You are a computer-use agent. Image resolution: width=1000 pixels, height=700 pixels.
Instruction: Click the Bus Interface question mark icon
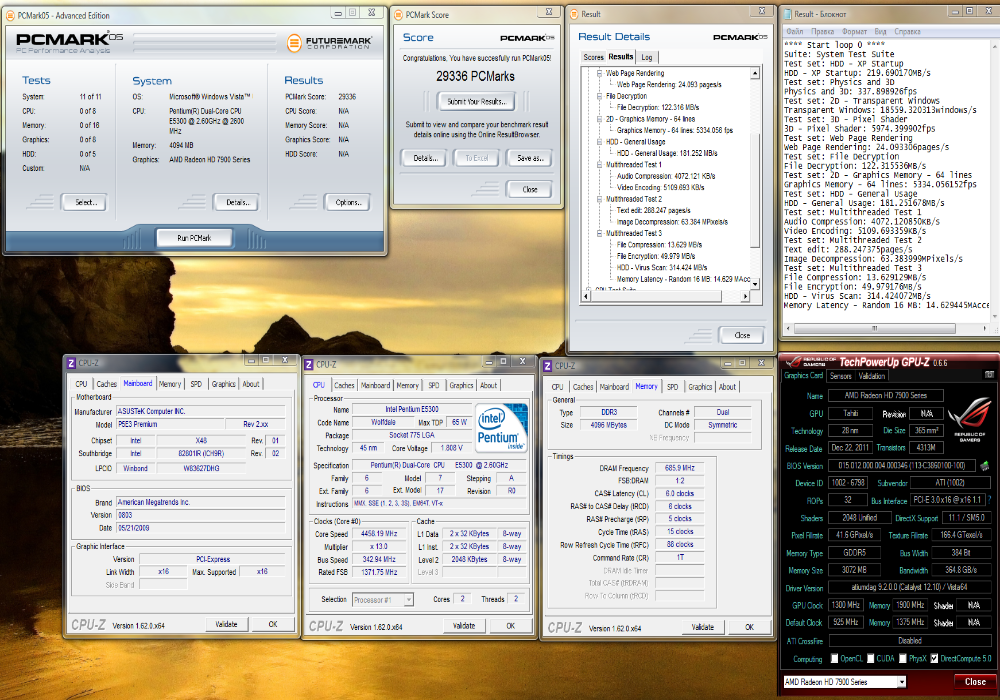pyautogui.click(x=989, y=500)
